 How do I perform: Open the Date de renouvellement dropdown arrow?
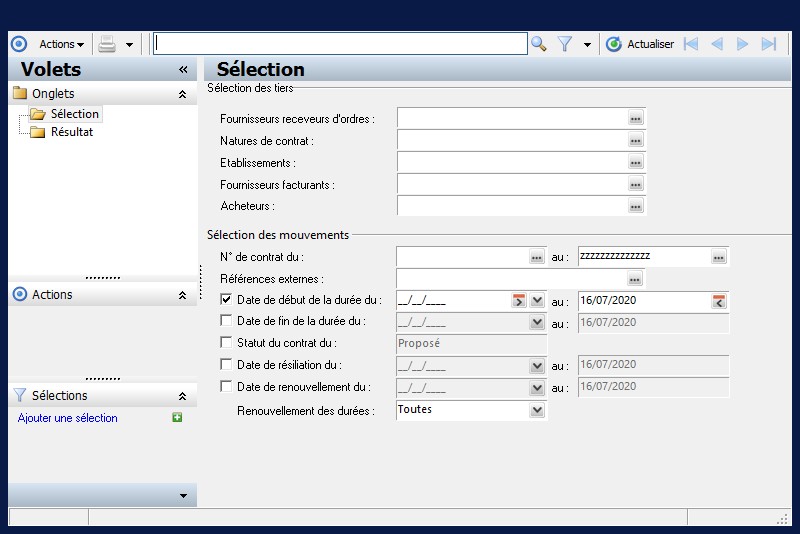(x=537, y=388)
